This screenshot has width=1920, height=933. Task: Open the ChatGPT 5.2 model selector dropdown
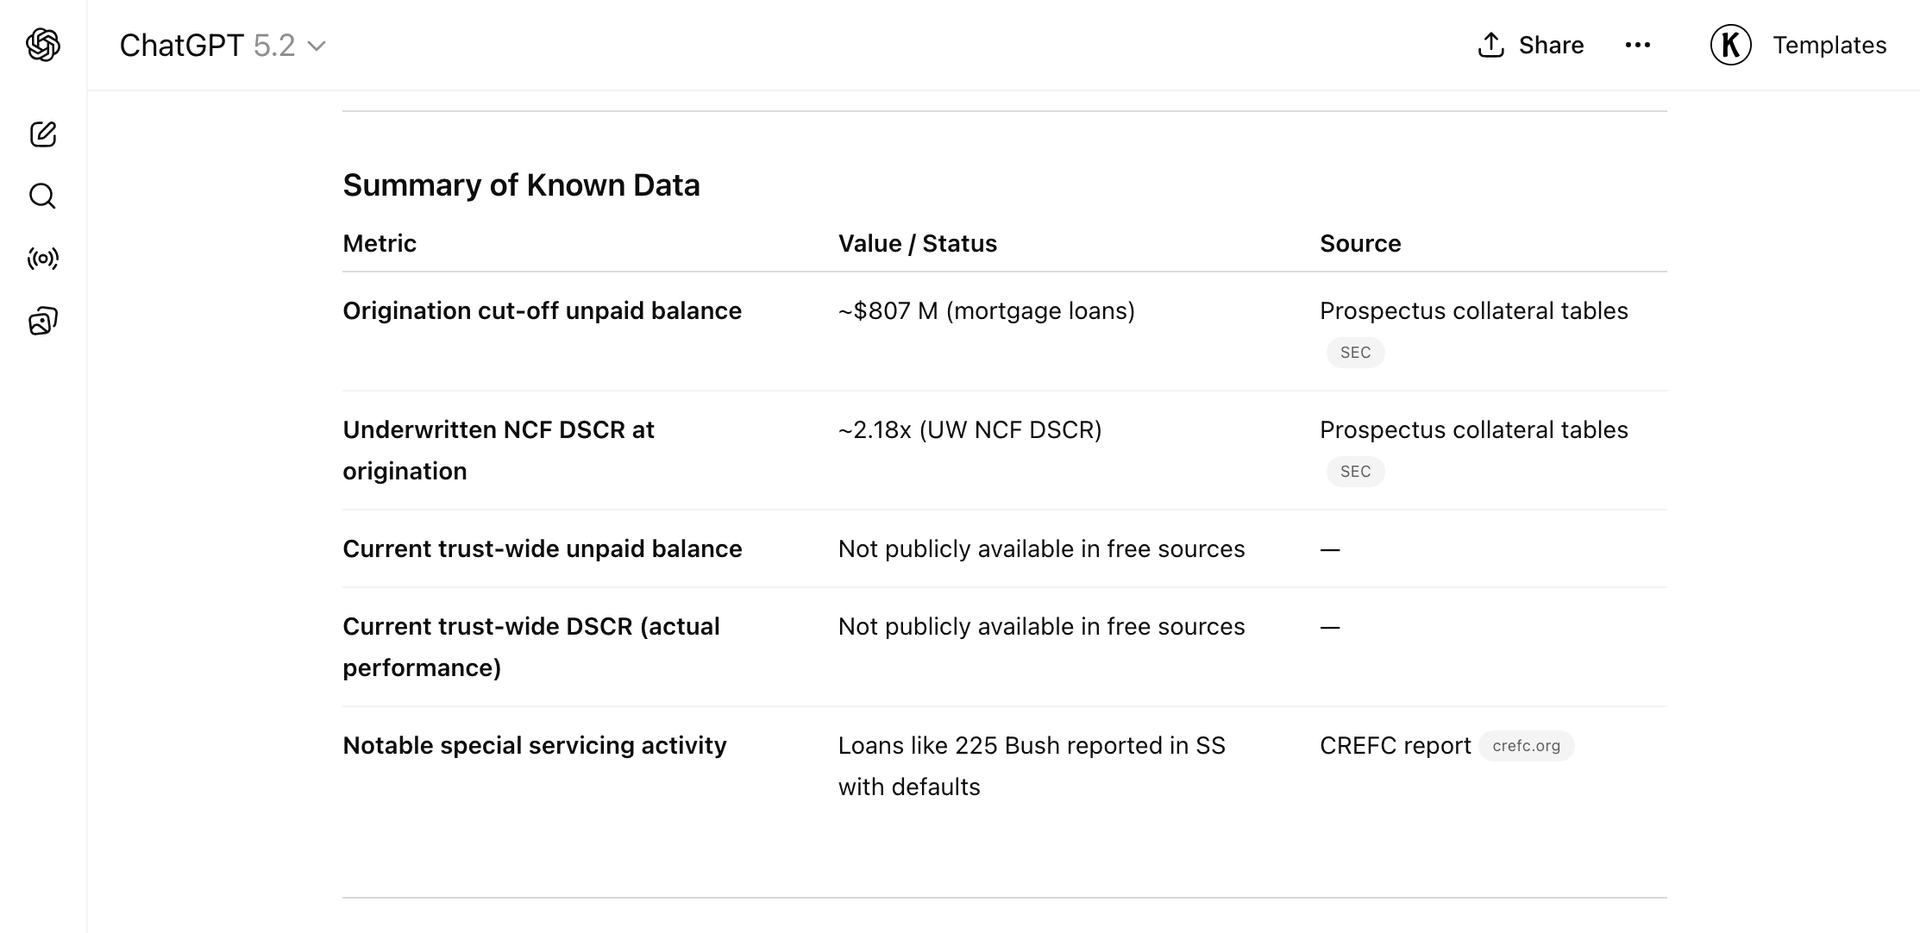point(316,46)
